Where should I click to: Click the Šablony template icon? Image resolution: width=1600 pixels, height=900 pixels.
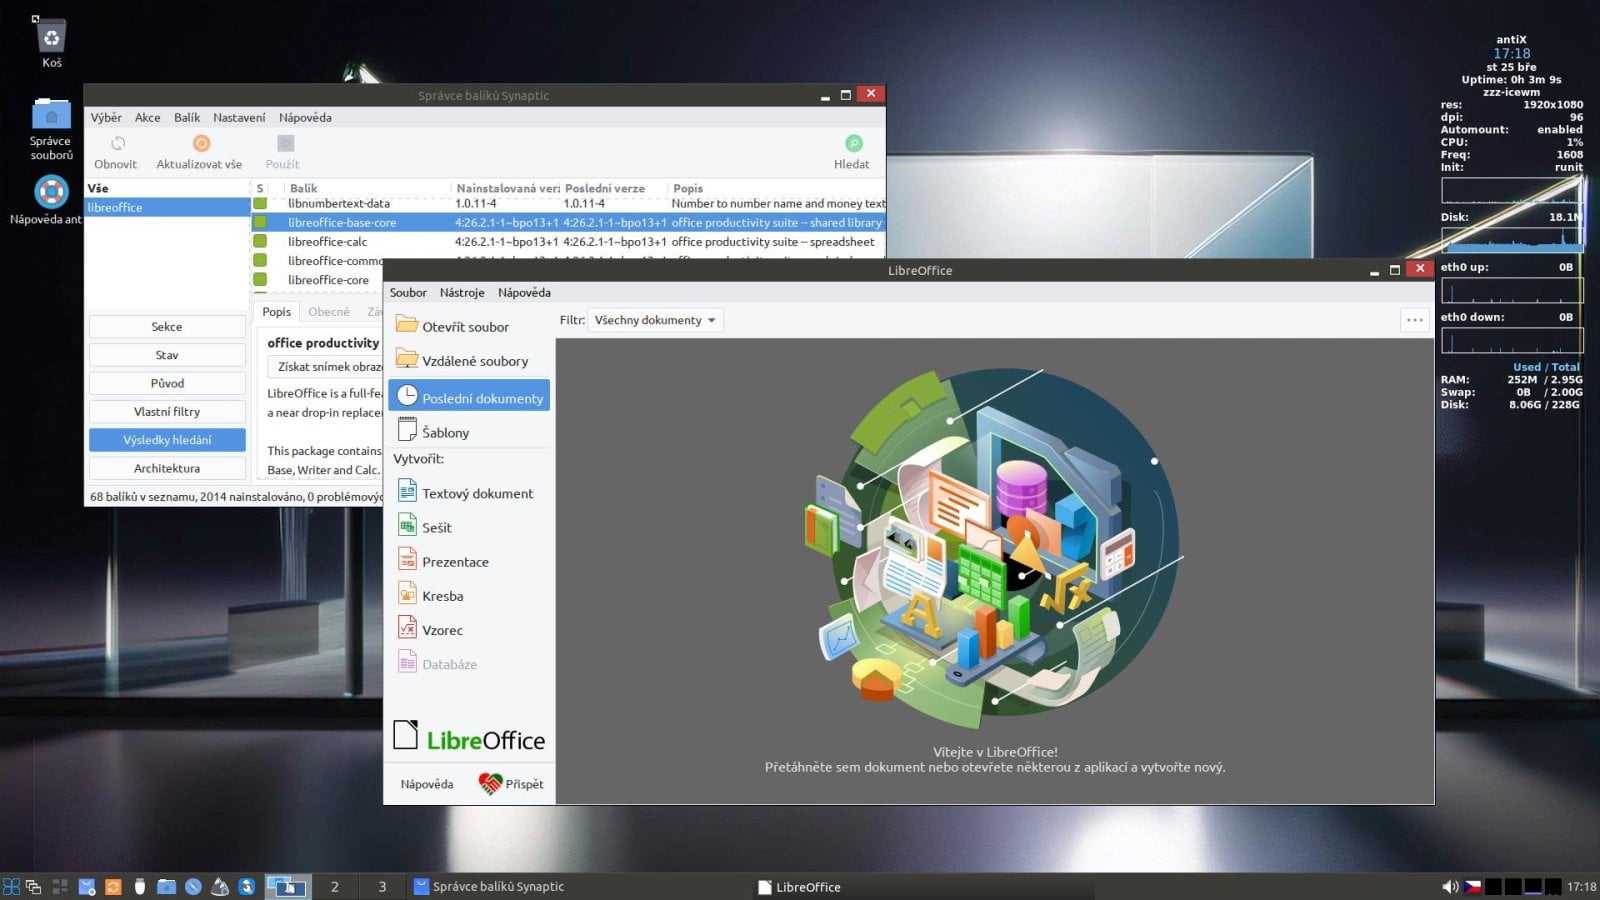(x=407, y=430)
